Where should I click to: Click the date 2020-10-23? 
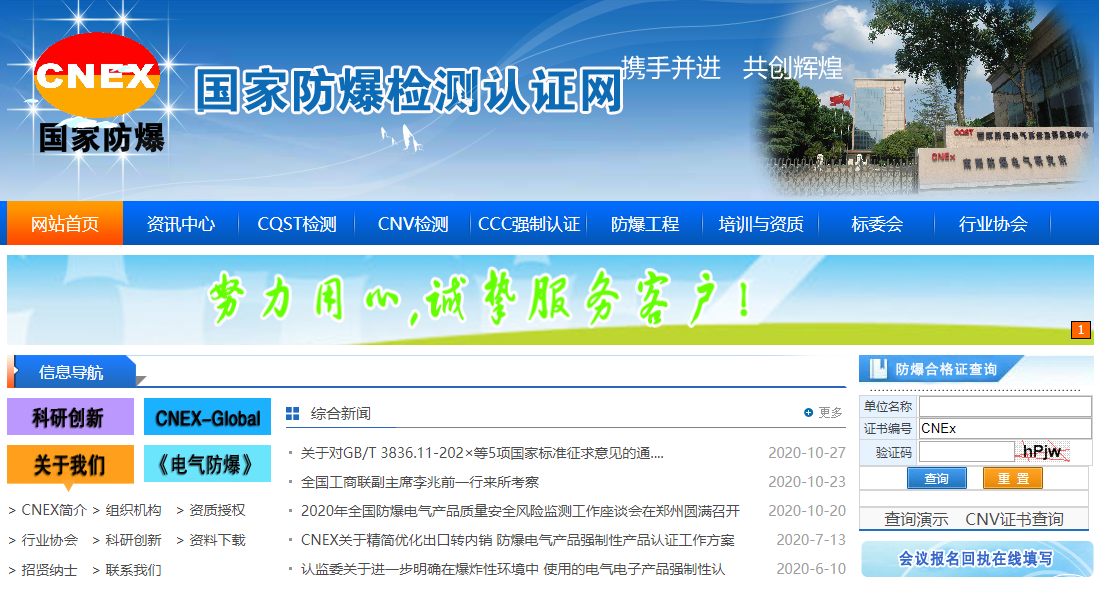807,482
